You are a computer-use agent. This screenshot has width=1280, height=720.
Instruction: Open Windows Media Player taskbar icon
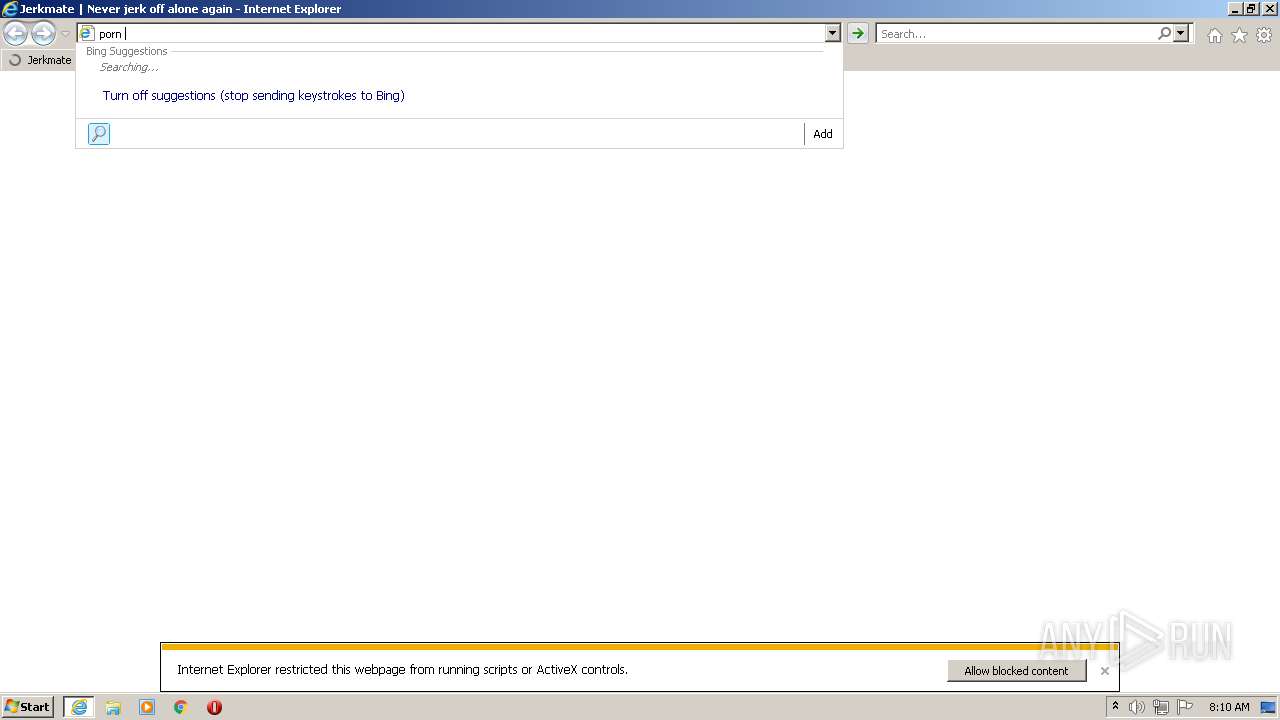tap(147, 707)
